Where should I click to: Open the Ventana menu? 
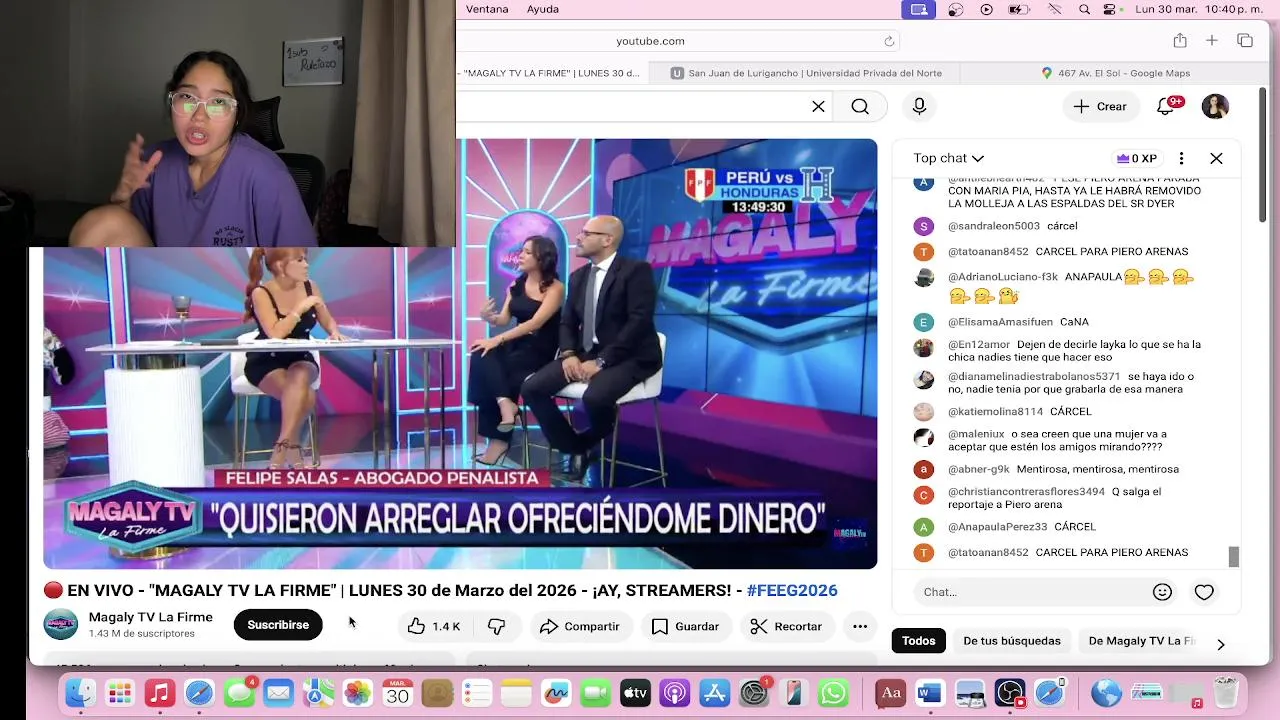coord(487,9)
